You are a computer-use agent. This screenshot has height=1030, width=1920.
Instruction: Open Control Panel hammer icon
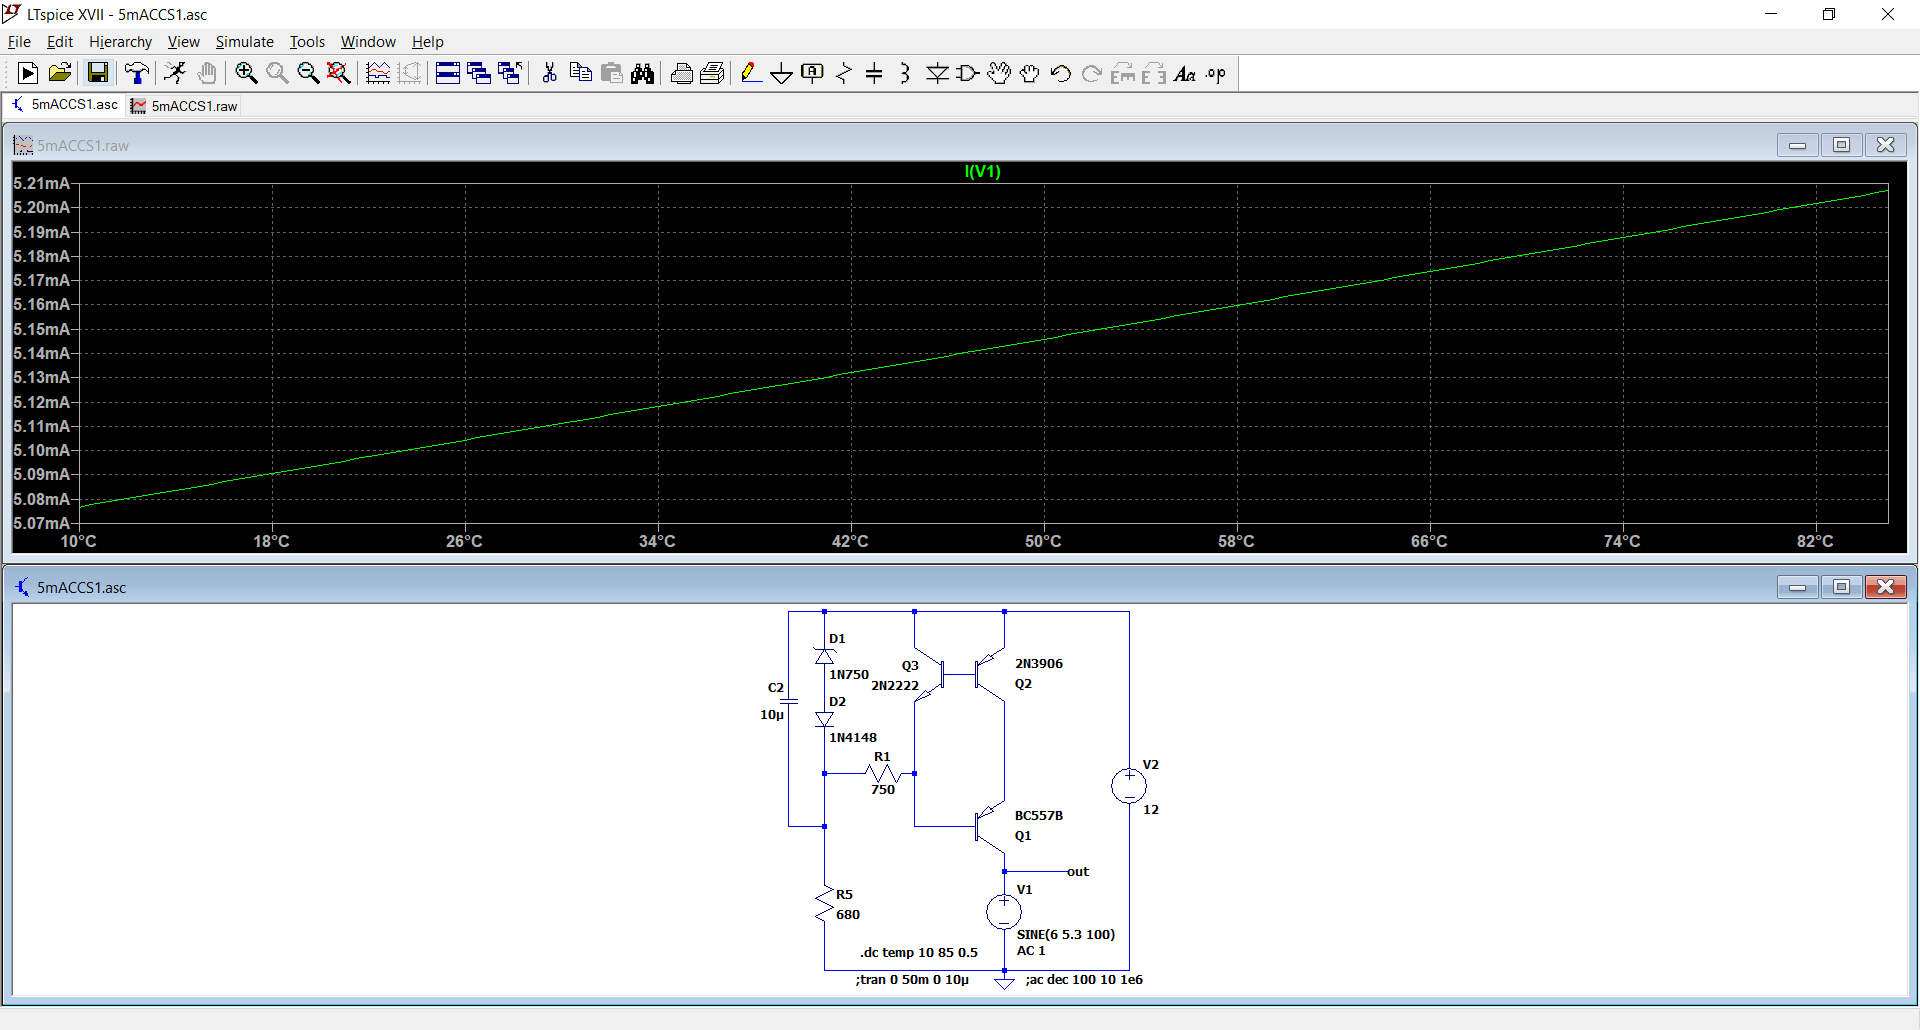(137, 73)
